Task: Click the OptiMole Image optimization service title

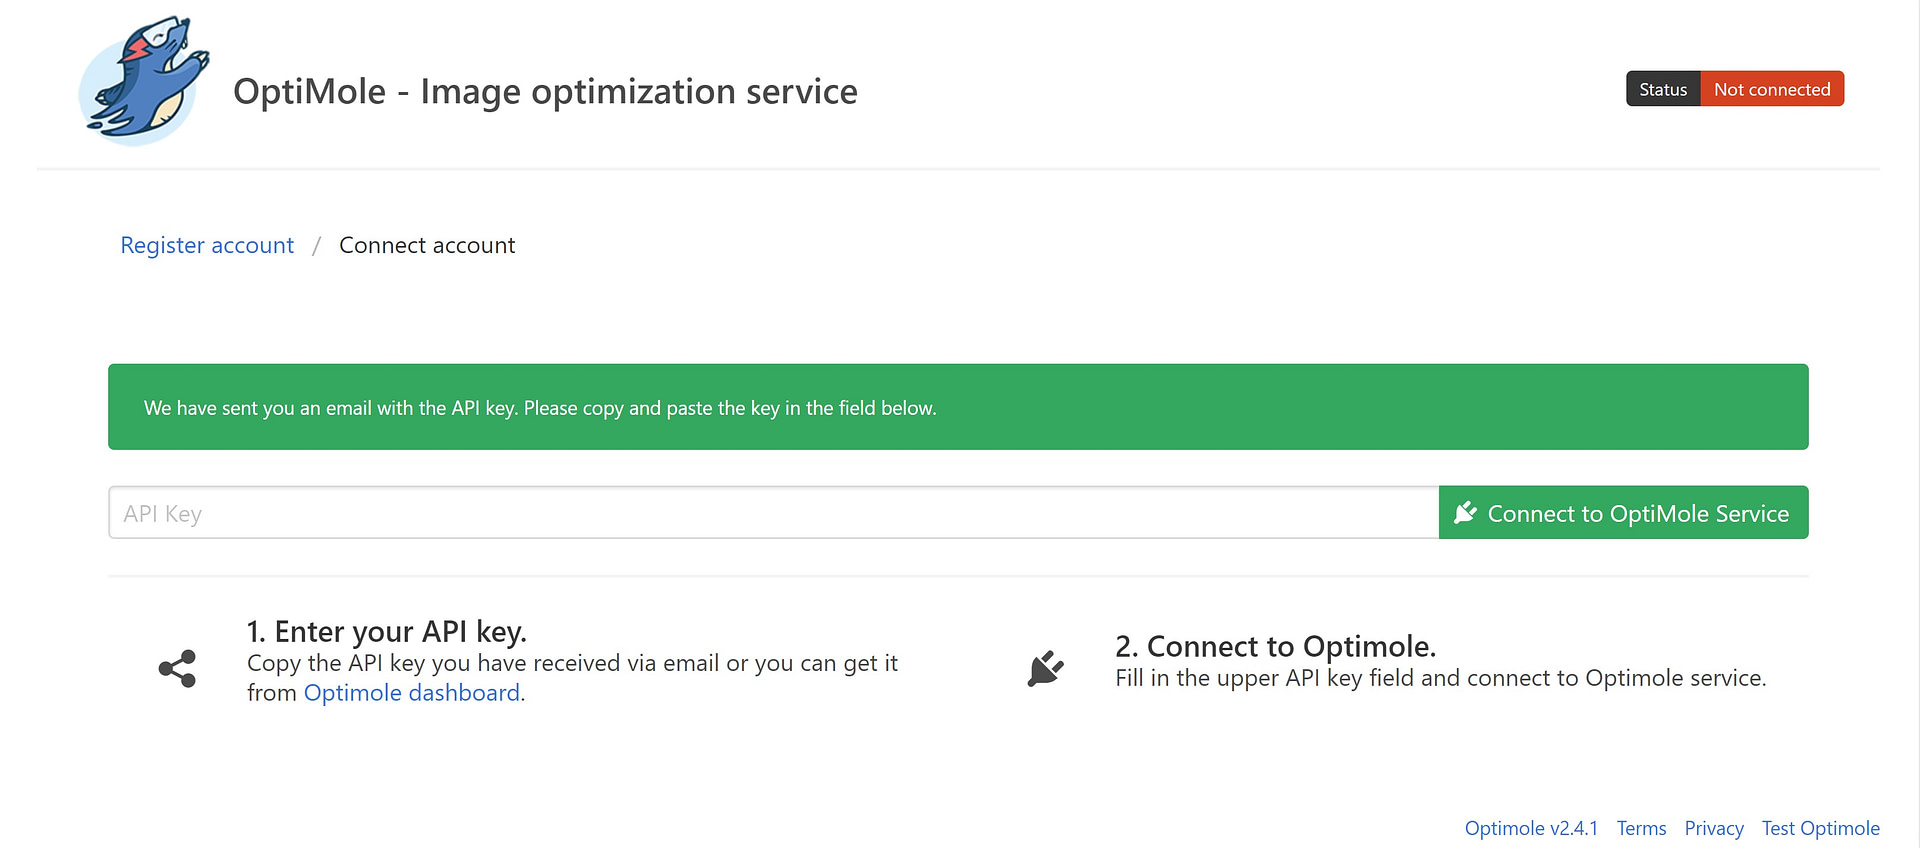Action: (545, 91)
